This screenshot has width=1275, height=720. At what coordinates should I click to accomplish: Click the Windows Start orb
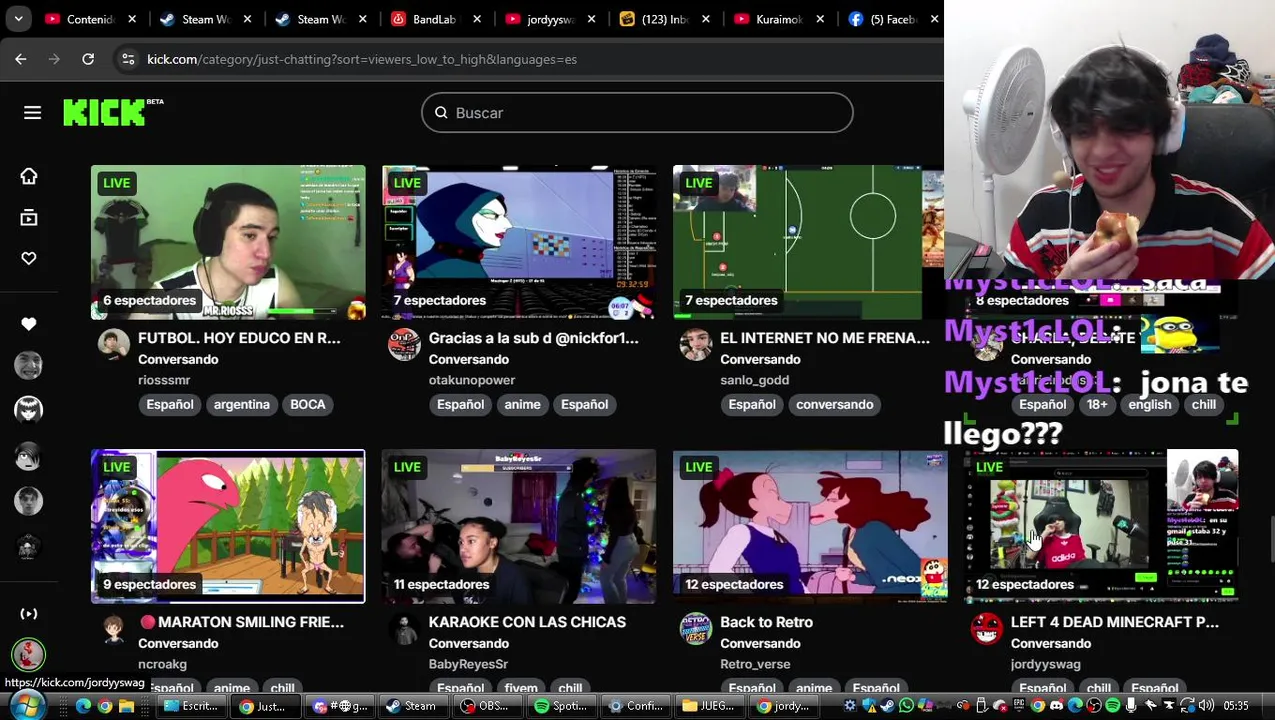[27, 705]
